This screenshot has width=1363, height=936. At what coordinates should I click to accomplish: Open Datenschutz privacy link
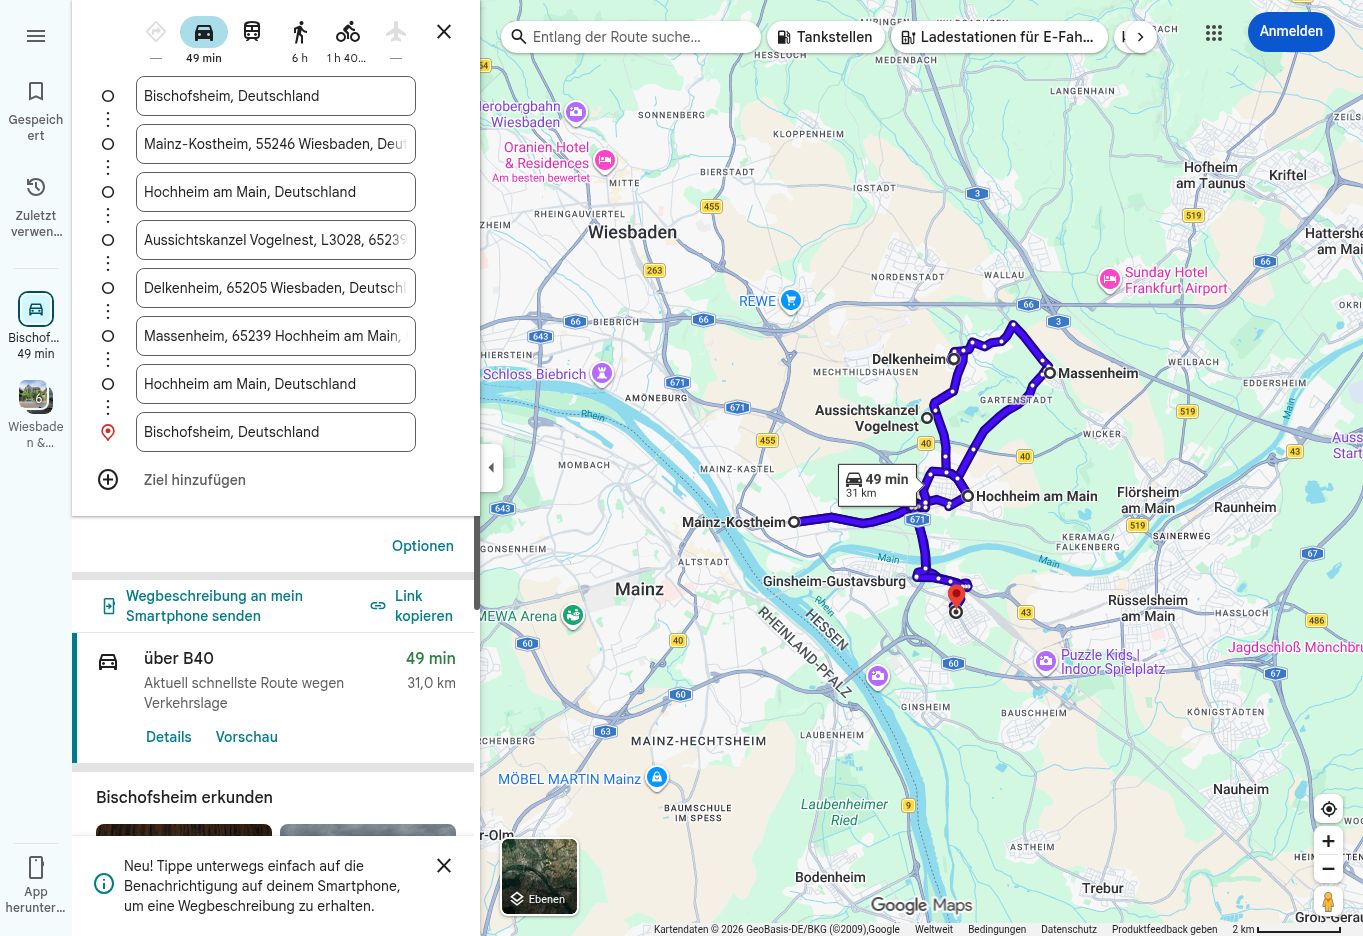[1069, 929]
